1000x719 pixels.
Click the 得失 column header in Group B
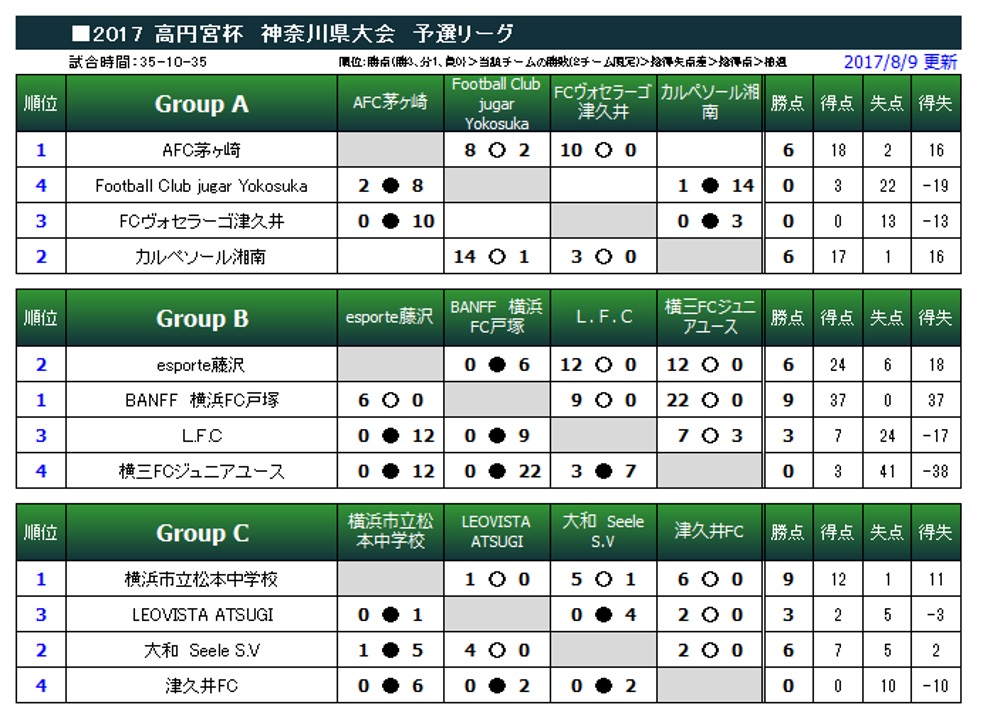tap(936, 318)
